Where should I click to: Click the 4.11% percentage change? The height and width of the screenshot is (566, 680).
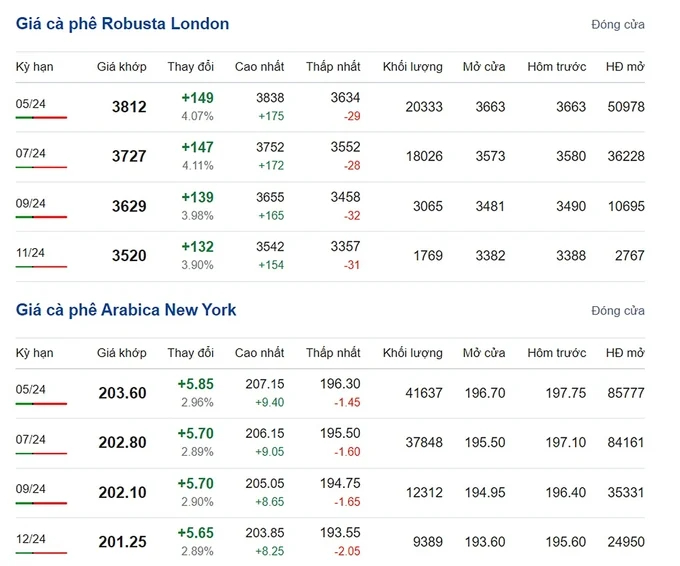[x=197, y=166]
